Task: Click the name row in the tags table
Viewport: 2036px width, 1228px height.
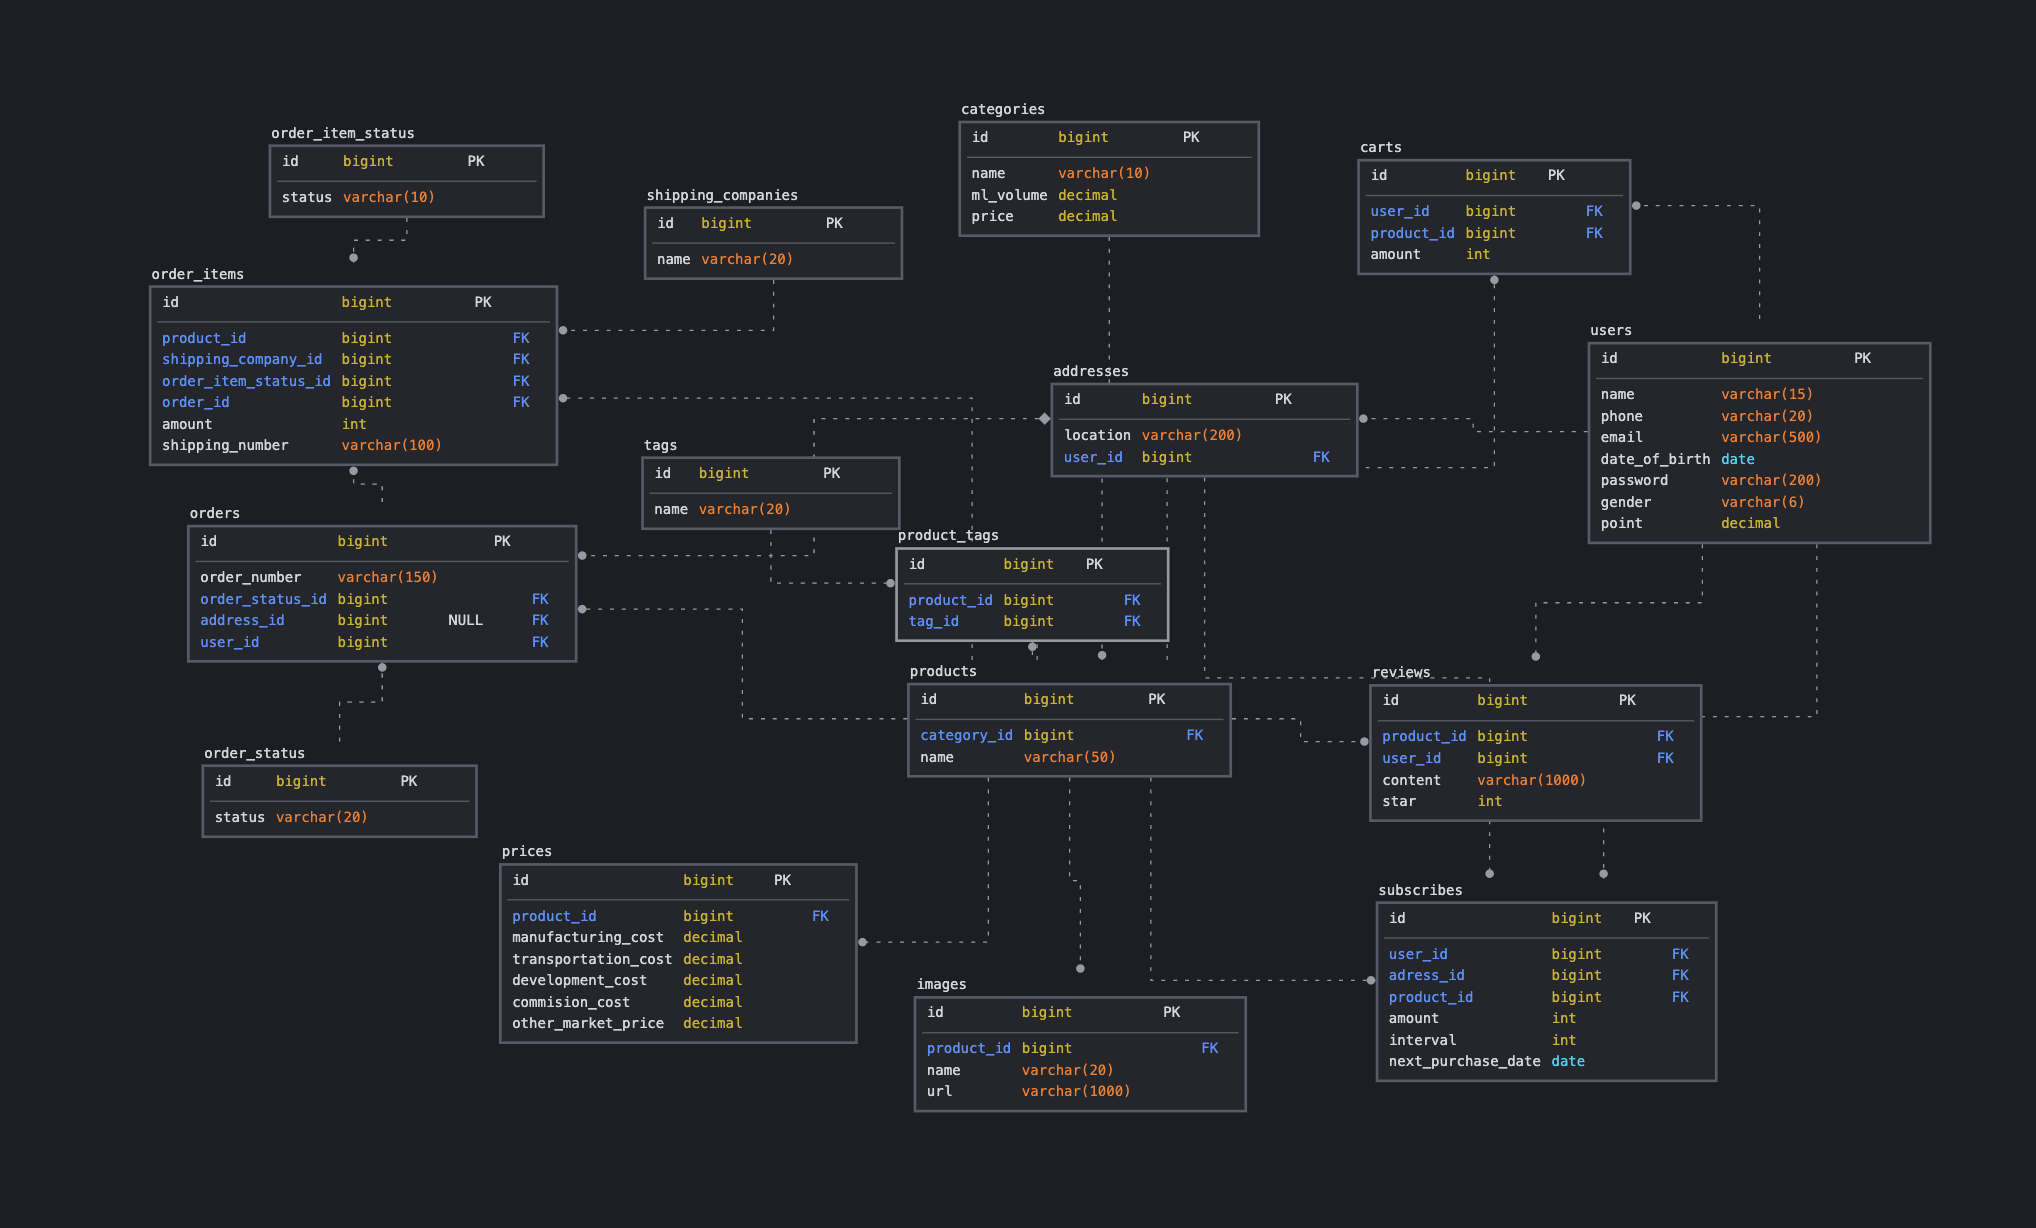Action: point(670,509)
